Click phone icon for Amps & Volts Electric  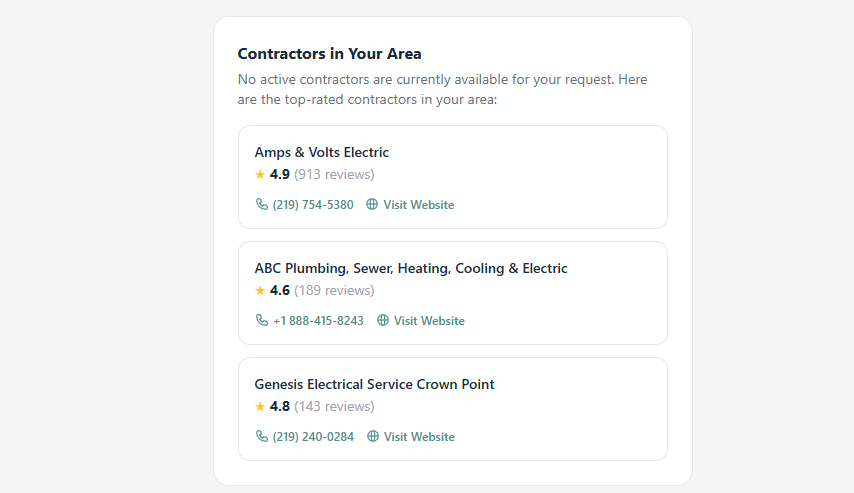[x=261, y=204]
